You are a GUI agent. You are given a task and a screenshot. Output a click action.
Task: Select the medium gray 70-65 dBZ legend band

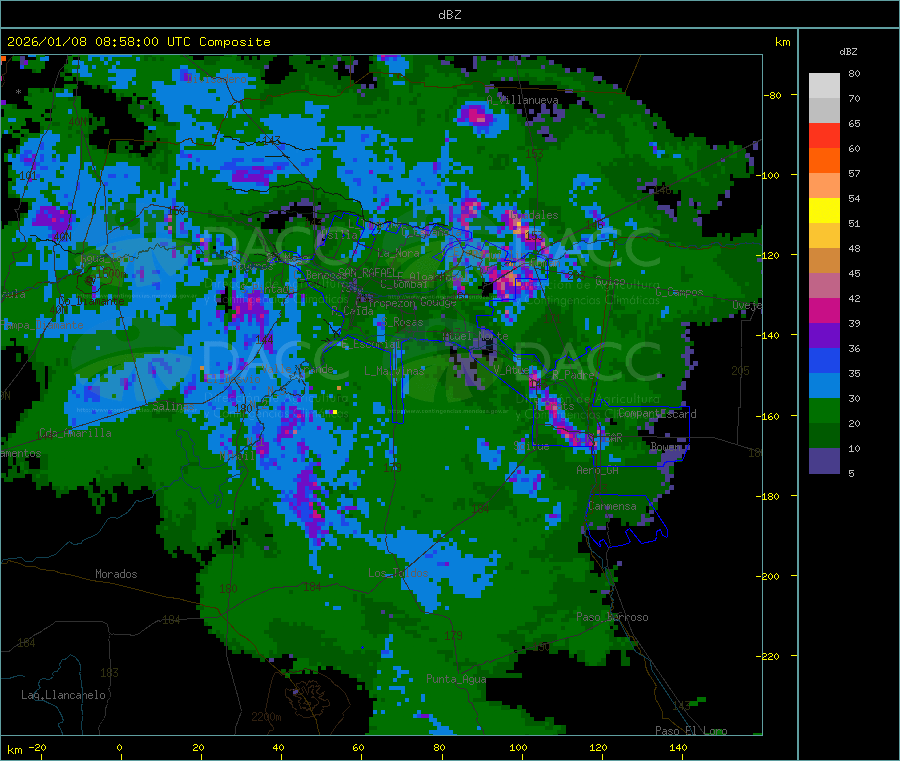coord(824,111)
